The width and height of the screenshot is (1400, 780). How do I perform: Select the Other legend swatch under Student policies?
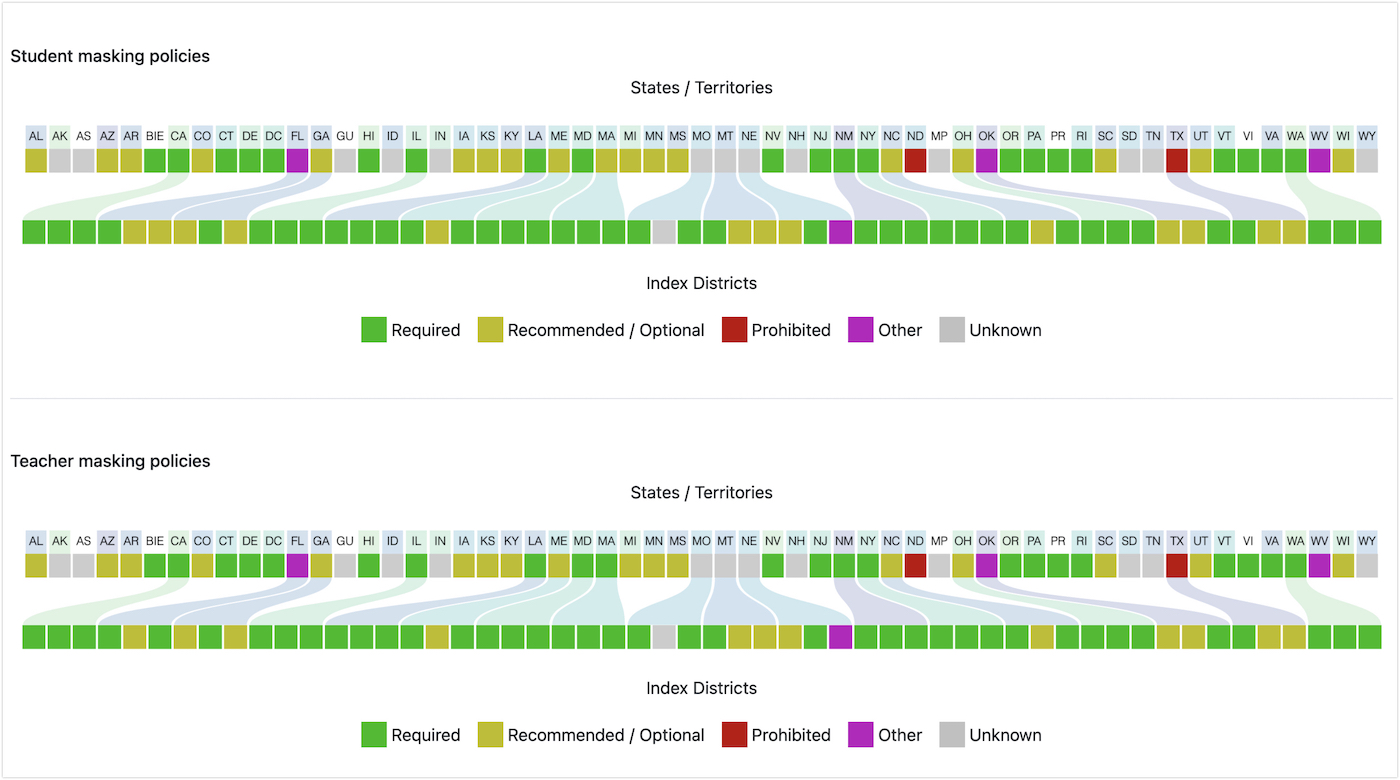860,330
